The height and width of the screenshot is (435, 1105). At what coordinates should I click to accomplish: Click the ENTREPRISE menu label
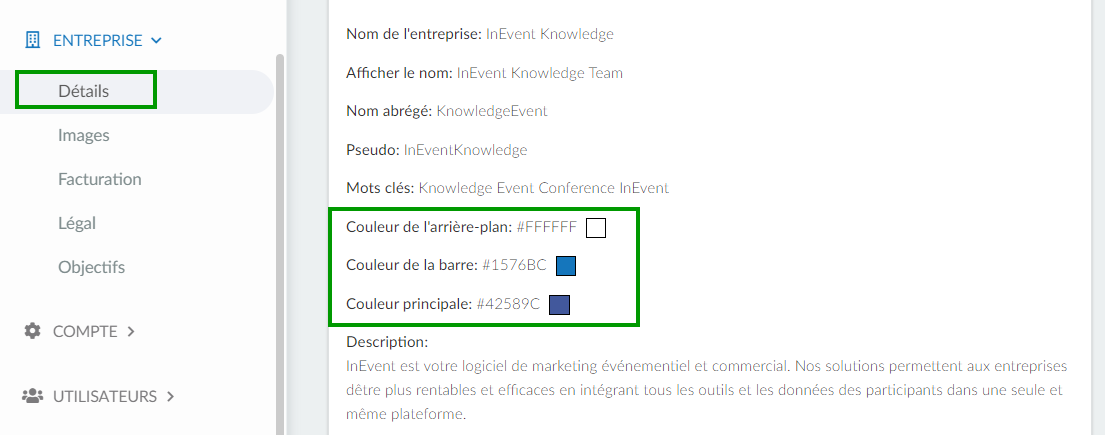[98, 41]
